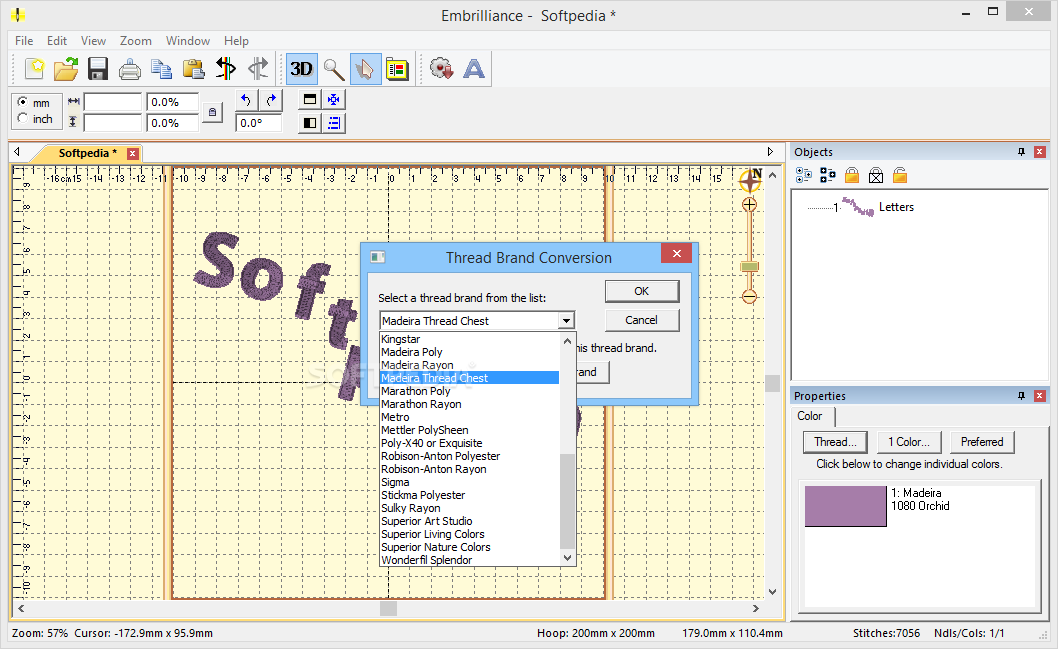This screenshot has width=1058, height=649.
Task: Toggle the 3D view button
Action: click(x=302, y=69)
